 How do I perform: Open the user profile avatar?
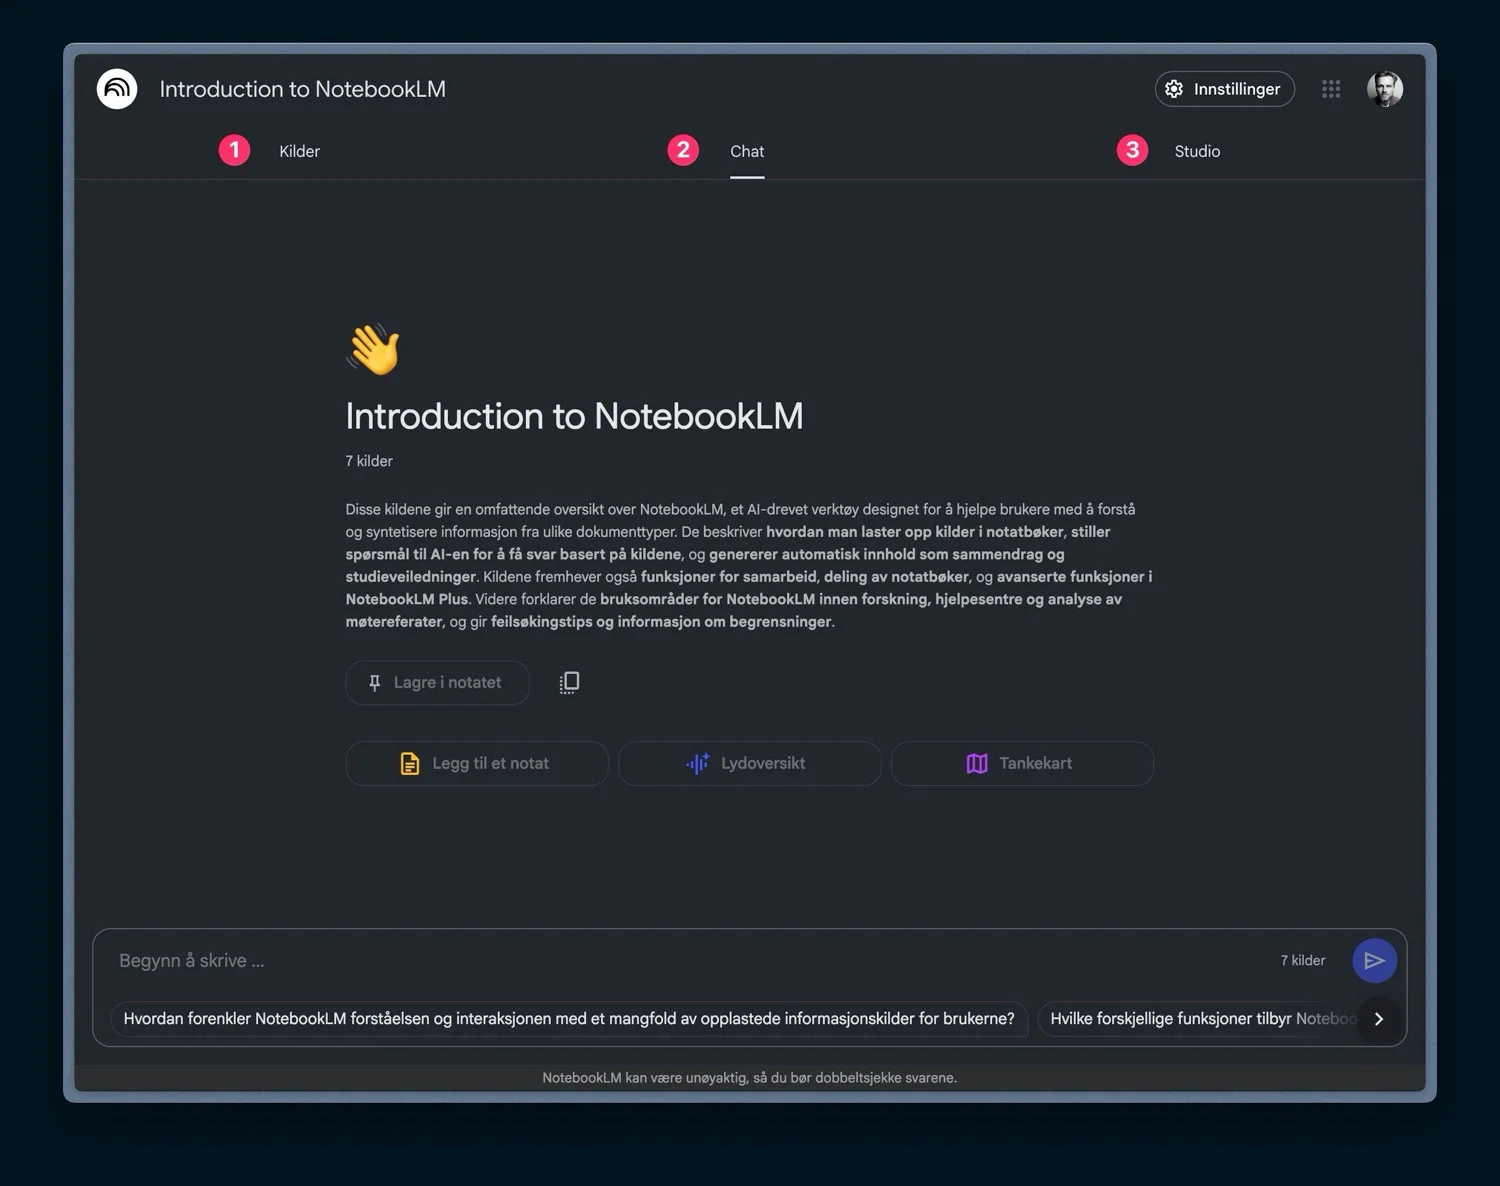(x=1385, y=89)
